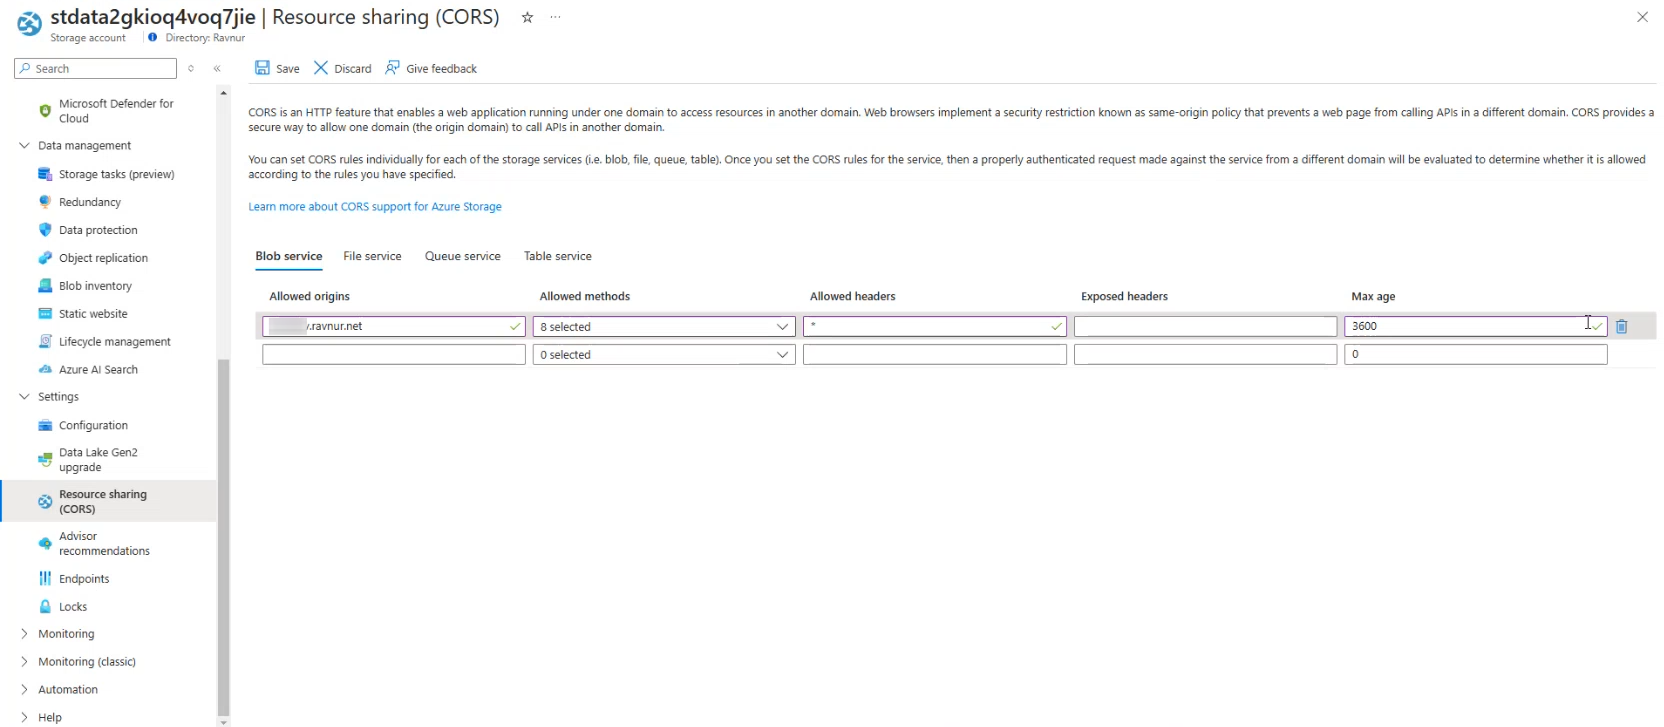This screenshot has height=727, width=1664.
Task: Click the Discard button label
Action: tap(353, 69)
